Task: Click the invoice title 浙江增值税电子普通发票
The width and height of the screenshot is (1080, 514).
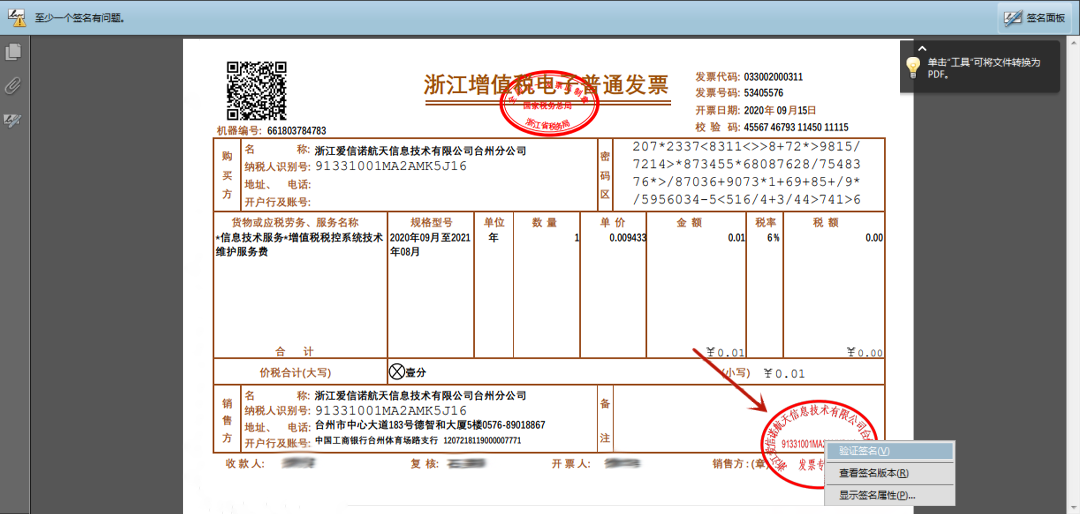Action: click(546, 85)
